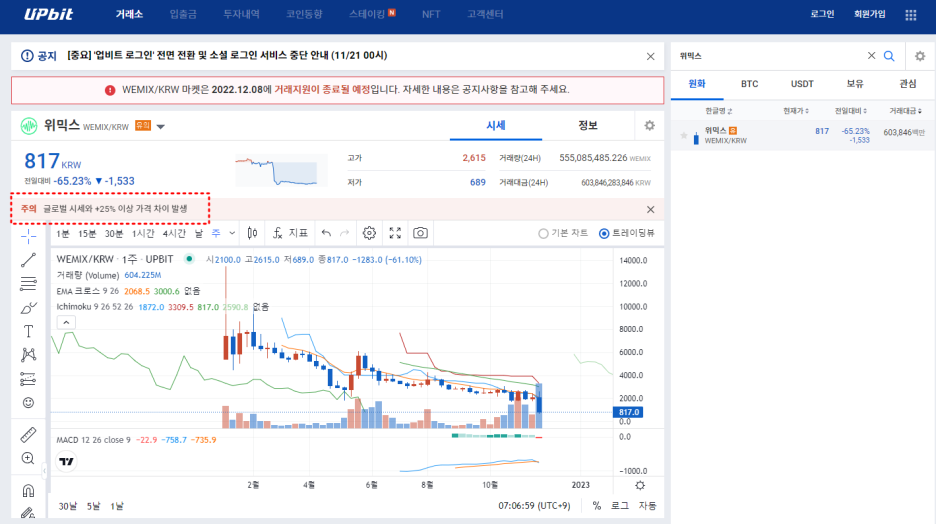Open the 거래소 menu
Image resolution: width=936 pixels, height=524 pixels.
click(130, 14)
